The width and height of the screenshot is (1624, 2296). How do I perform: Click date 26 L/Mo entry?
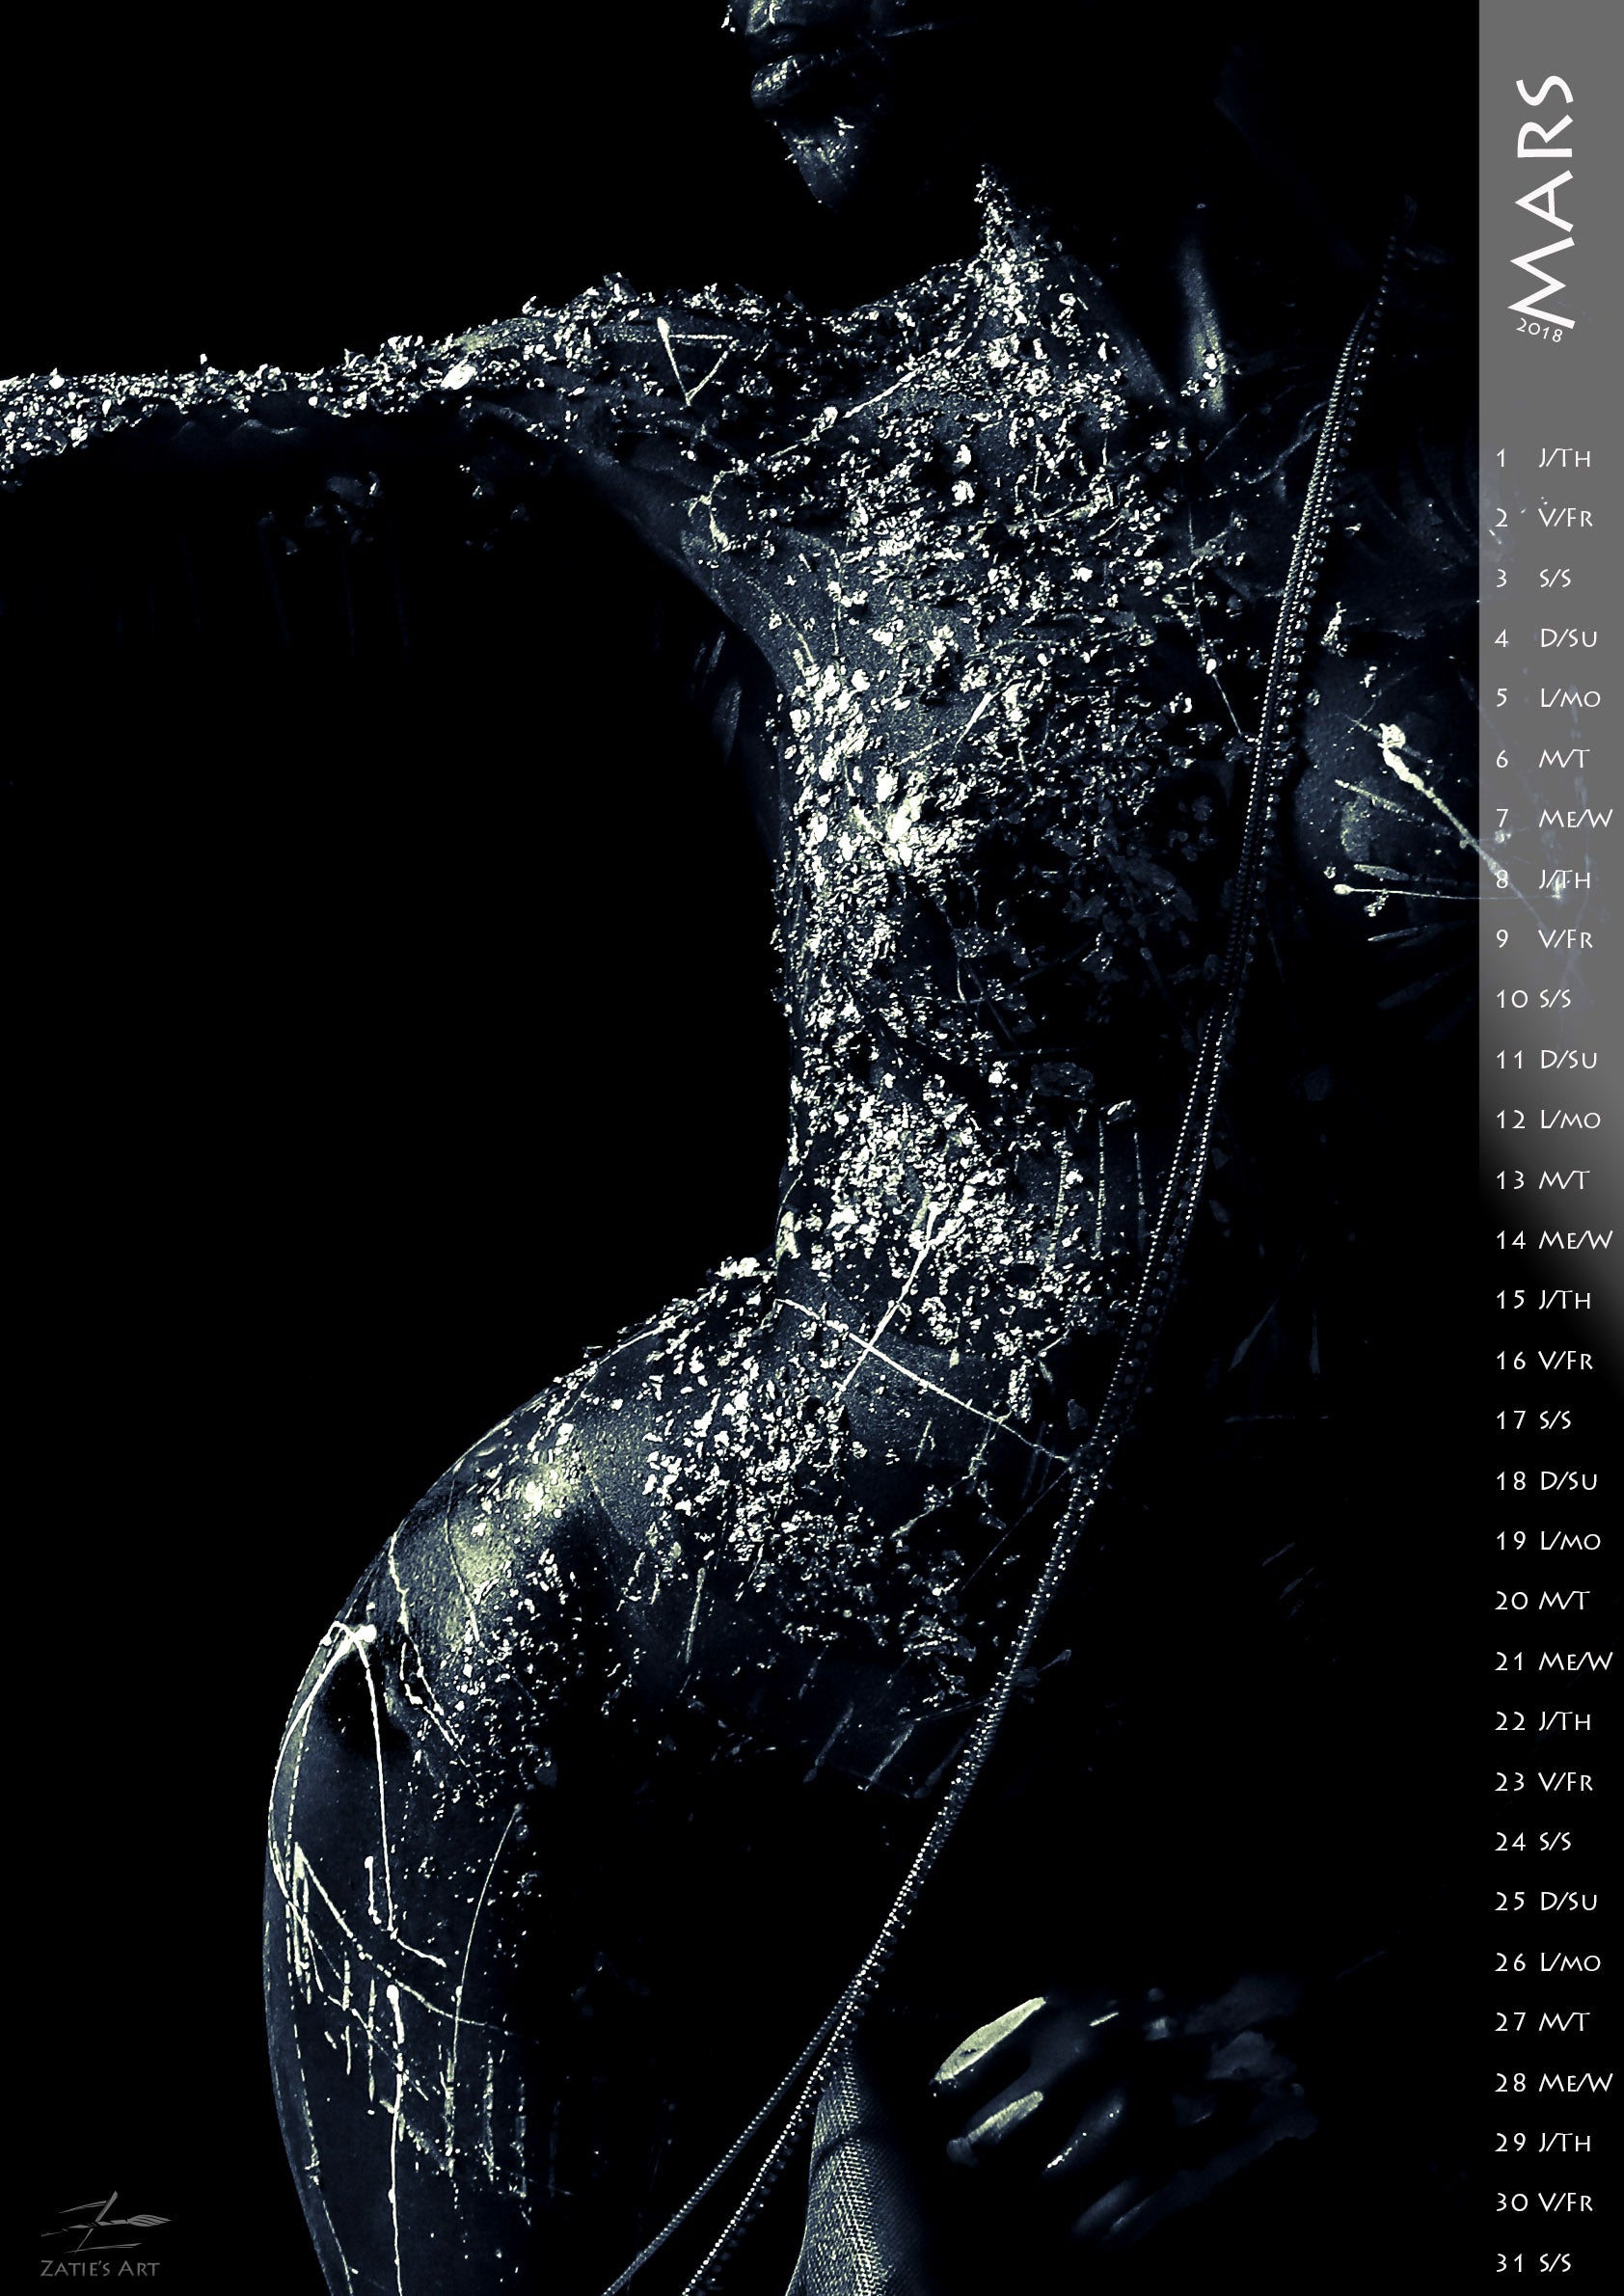1548,1962
